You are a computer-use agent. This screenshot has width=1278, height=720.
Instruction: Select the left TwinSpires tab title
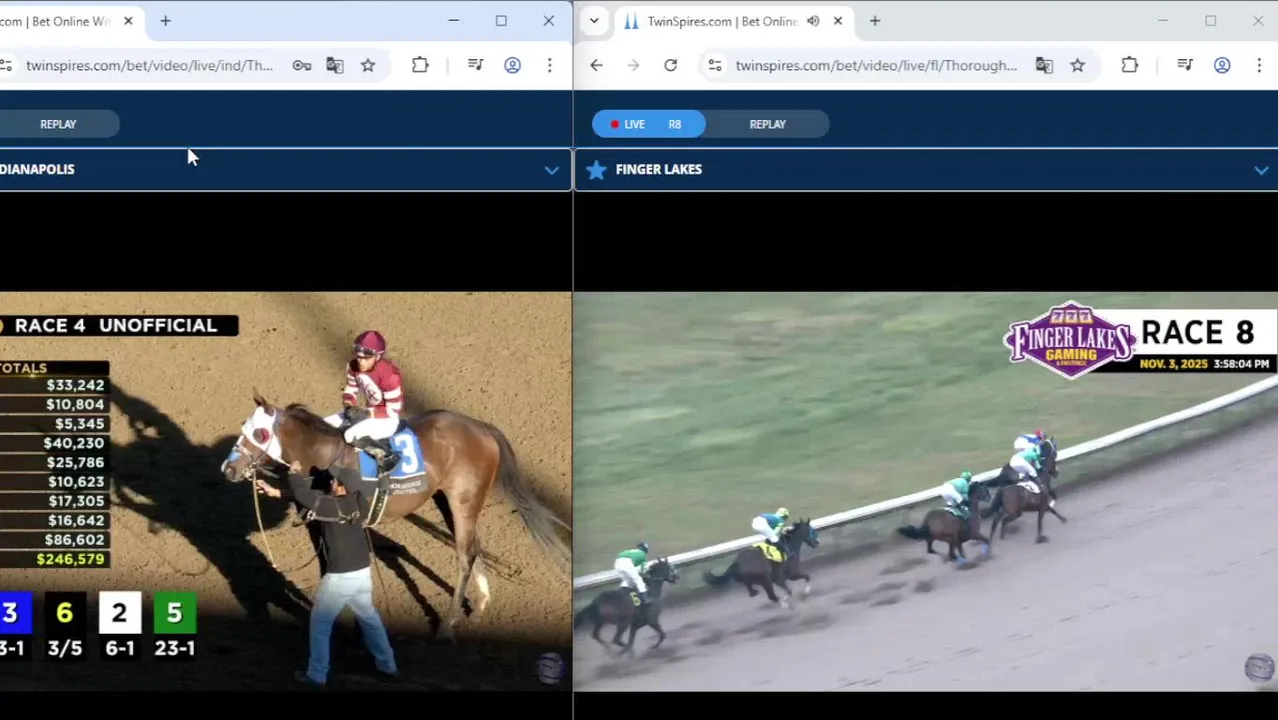[55, 21]
